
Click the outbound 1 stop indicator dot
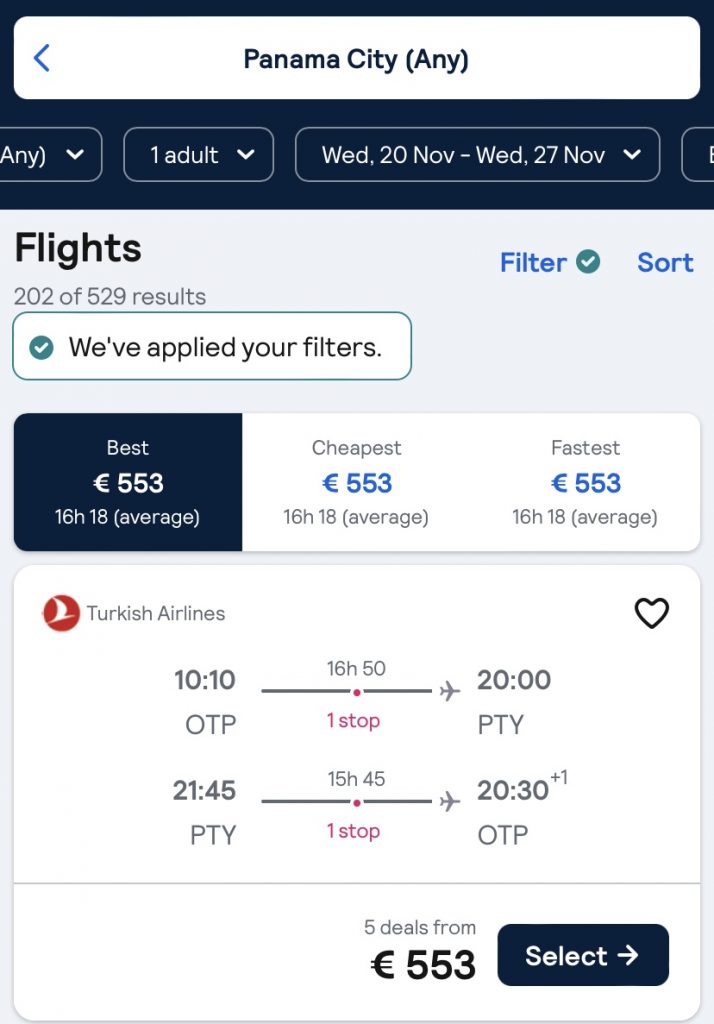(x=356, y=692)
